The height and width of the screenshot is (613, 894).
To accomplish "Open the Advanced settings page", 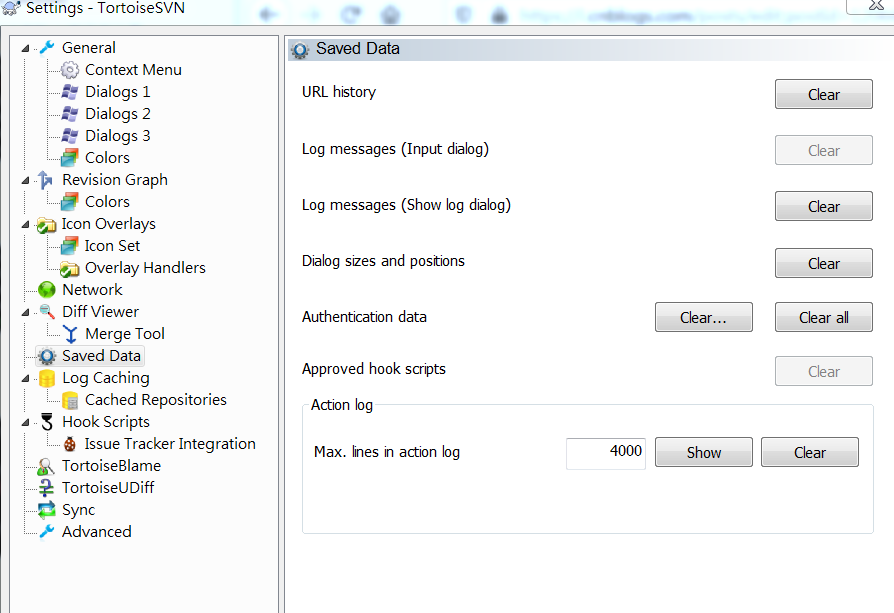I will [x=97, y=531].
